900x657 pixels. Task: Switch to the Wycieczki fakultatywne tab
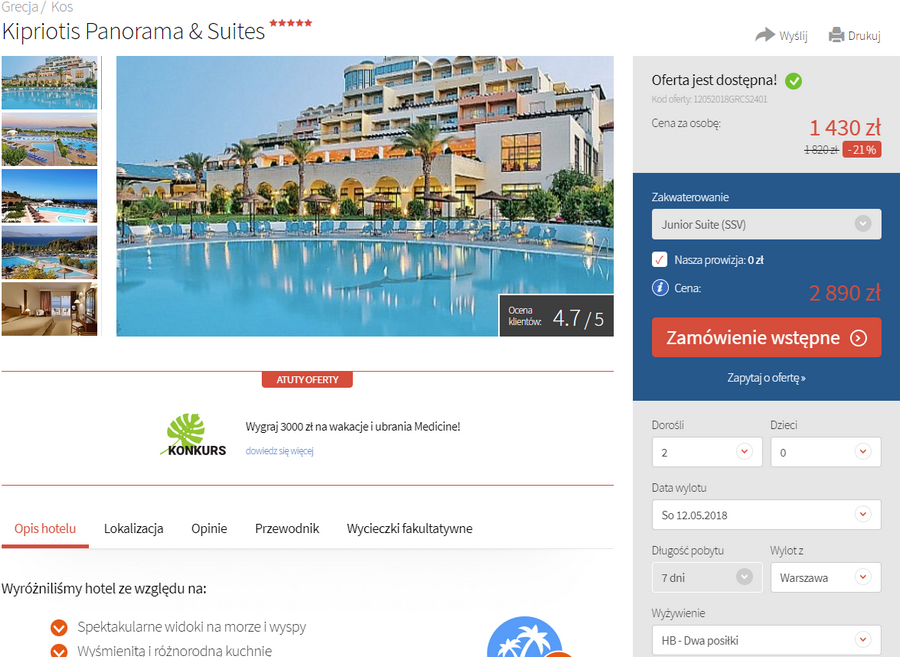409,528
